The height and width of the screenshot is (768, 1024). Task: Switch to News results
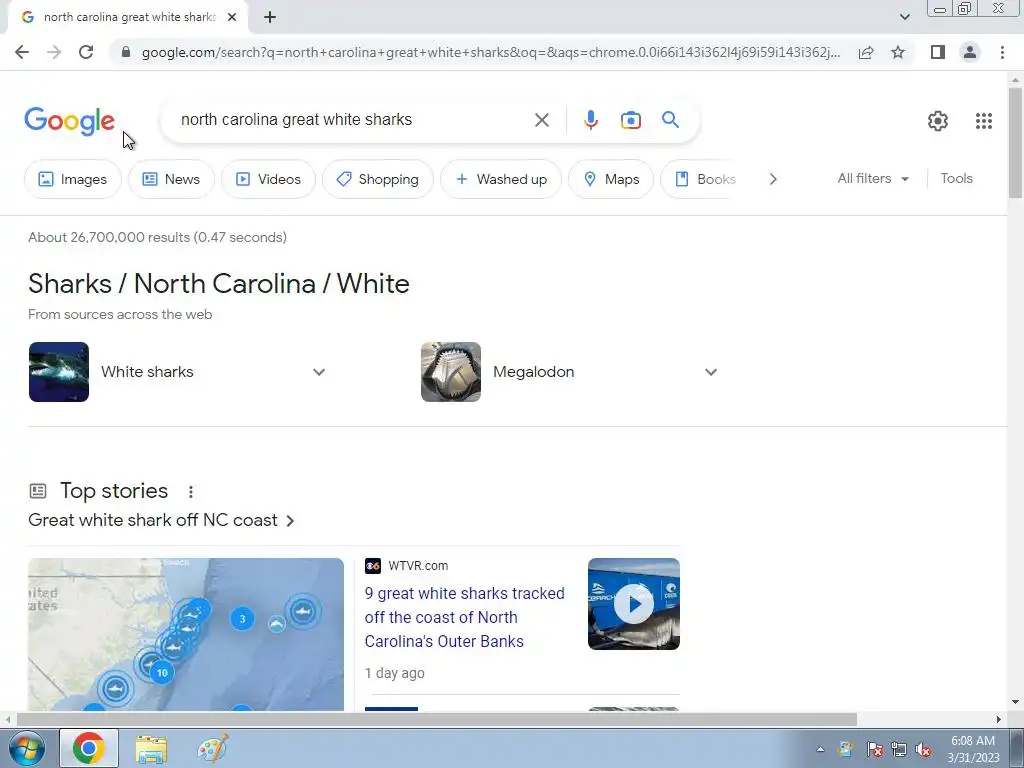tap(171, 179)
